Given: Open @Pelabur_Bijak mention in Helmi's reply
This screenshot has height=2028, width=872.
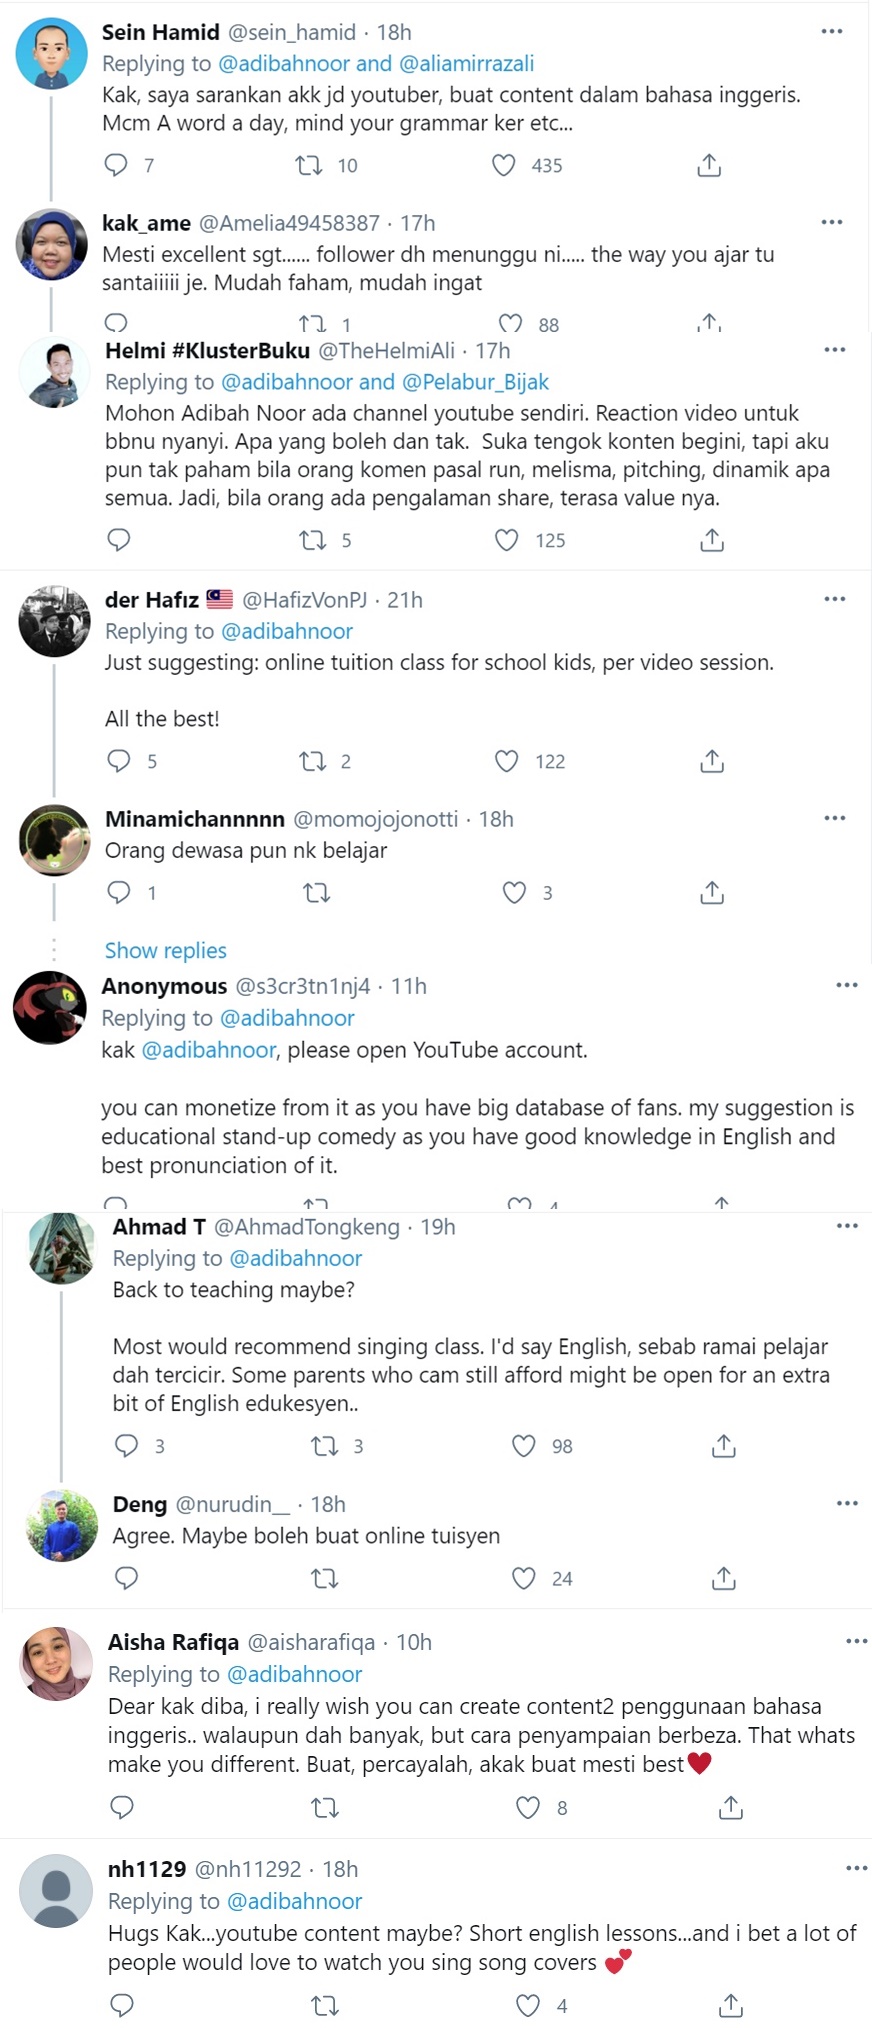Looking at the screenshot, I should click(475, 381).
